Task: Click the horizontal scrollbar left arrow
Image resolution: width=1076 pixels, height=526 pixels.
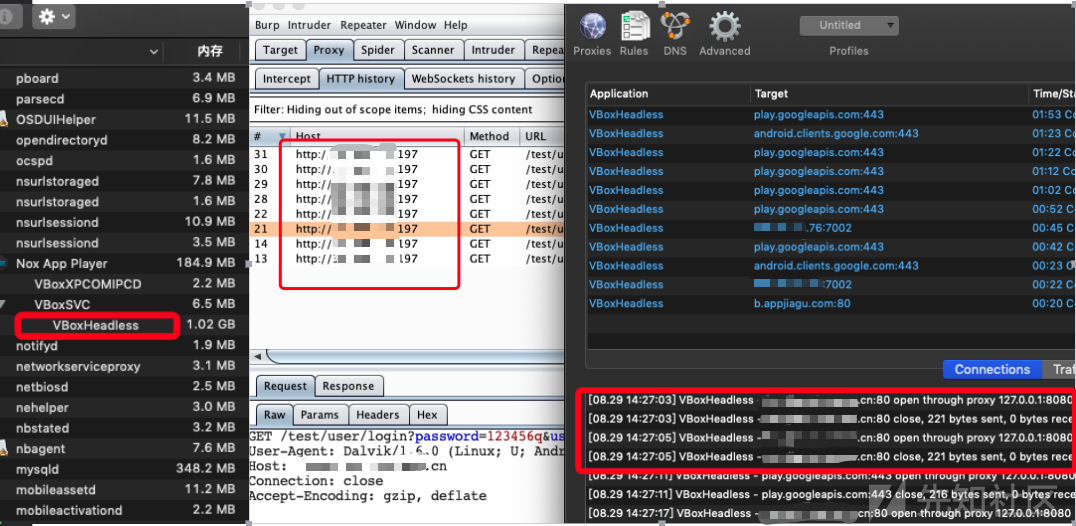Action: tap(257, 356)
